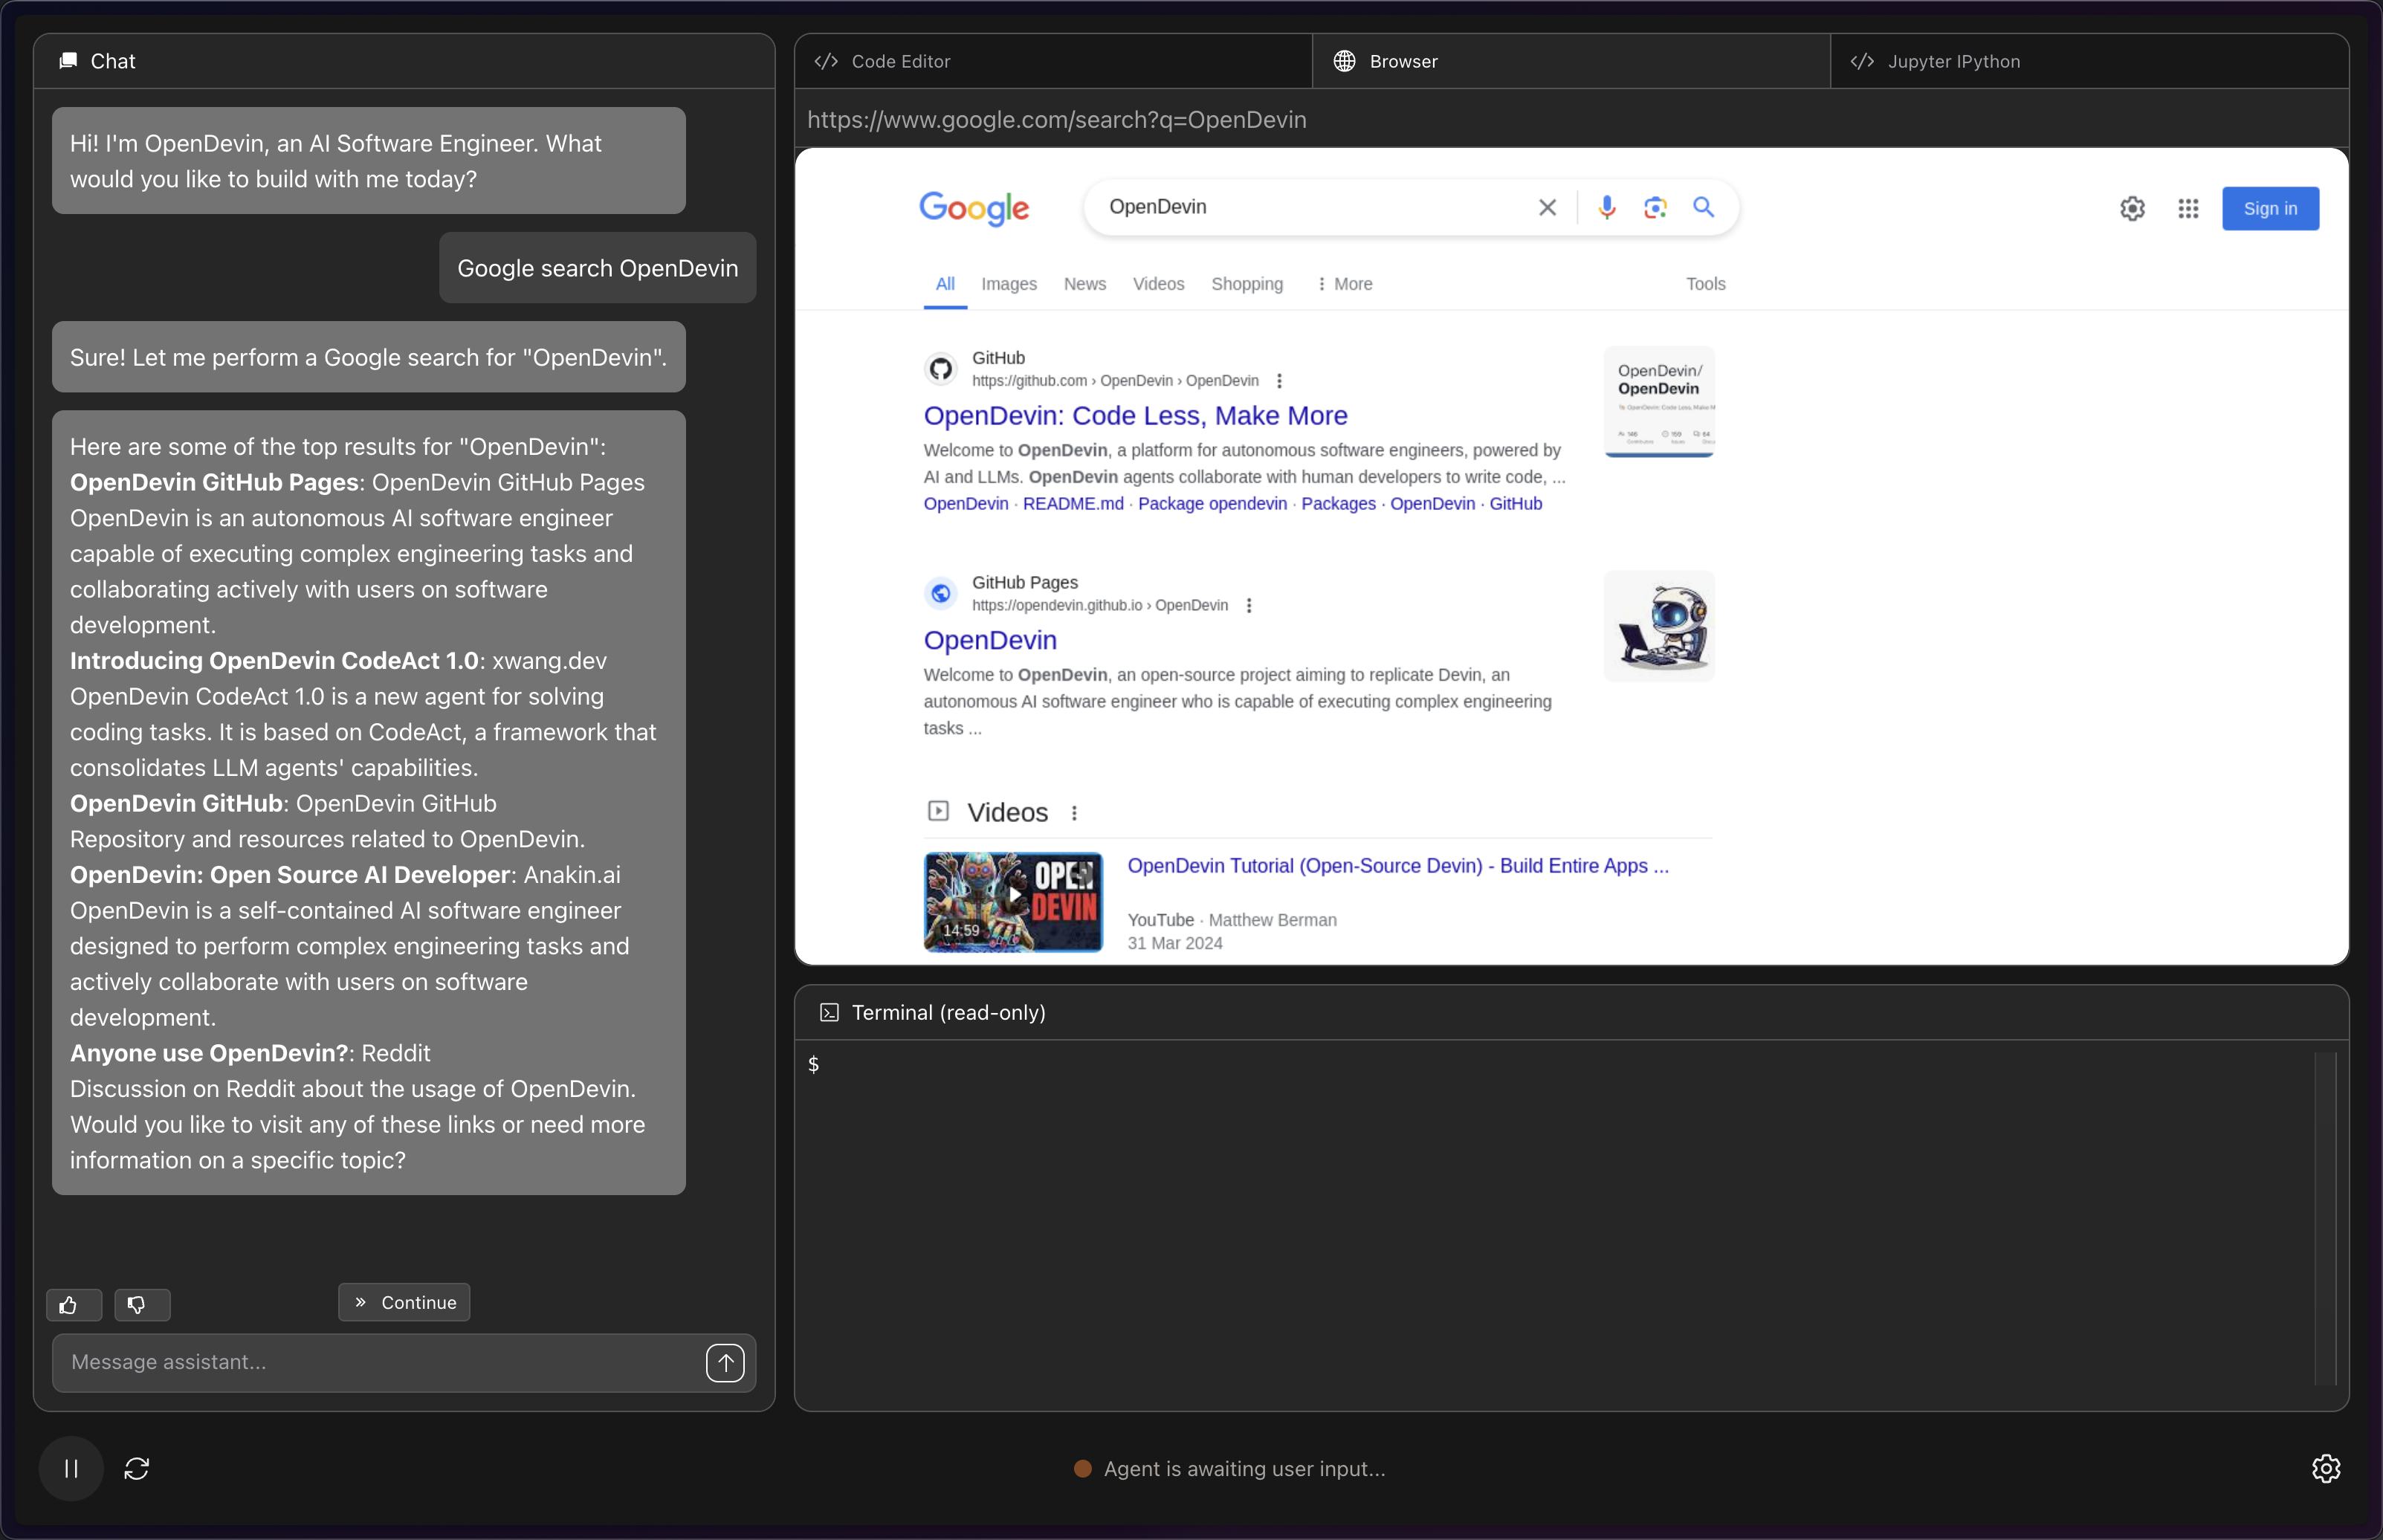
Task: Click the opendevin.github.io breadcrumb URL
Action: tap(1100, 606)
